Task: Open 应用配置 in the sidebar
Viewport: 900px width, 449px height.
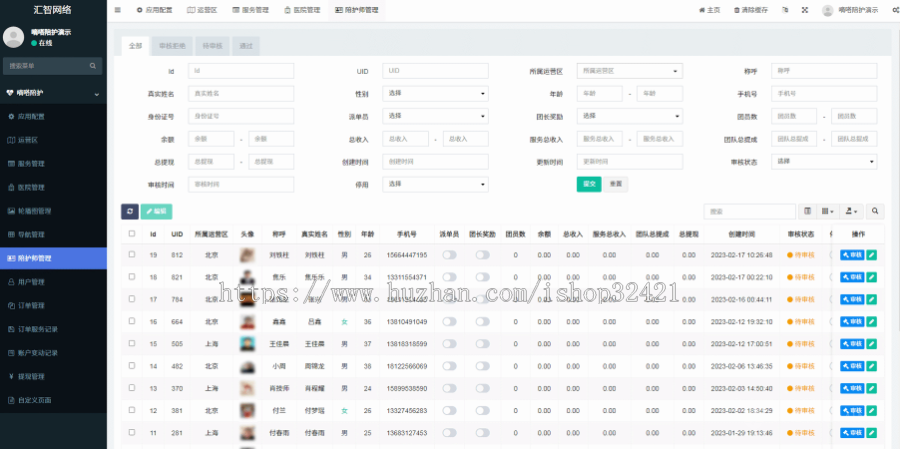Action: coord(53,116)
